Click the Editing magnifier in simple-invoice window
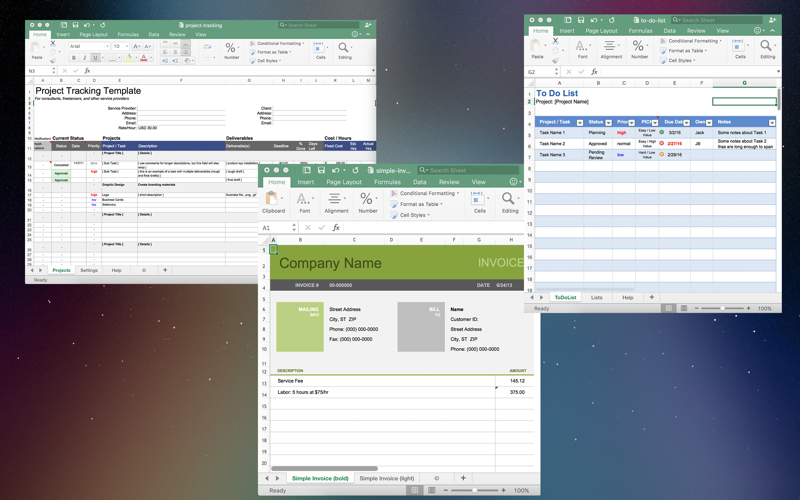Viewport: 800px width, 500px height. coord(508,198)
